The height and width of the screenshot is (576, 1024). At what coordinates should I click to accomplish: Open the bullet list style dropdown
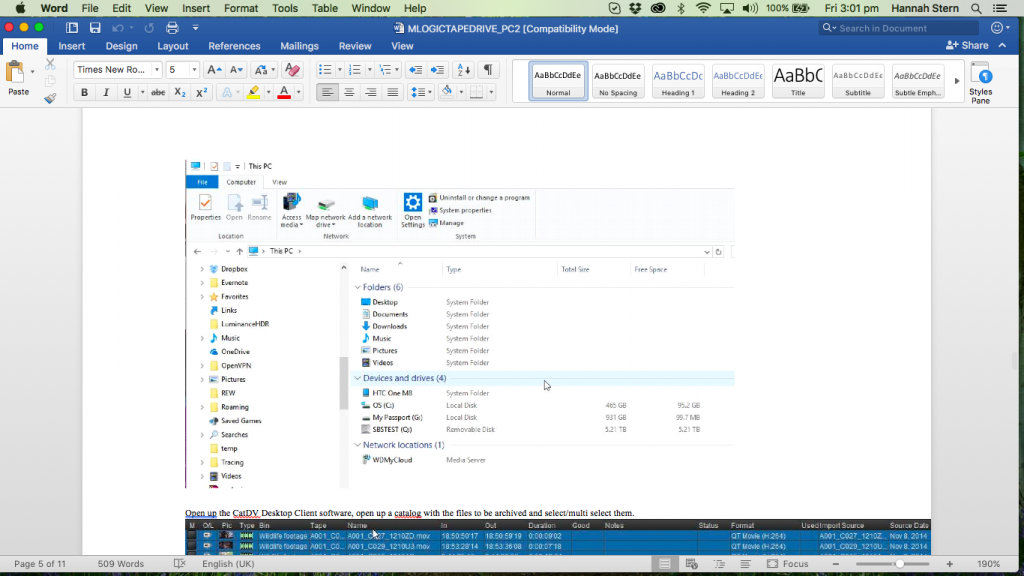click(340, 70)
